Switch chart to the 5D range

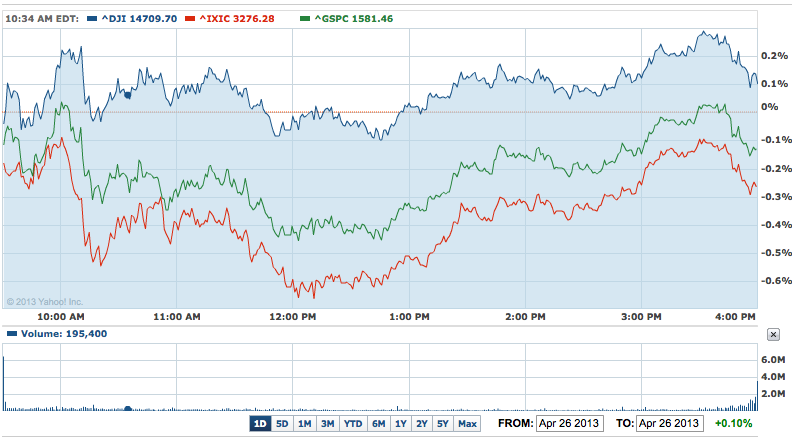(282, 424)
